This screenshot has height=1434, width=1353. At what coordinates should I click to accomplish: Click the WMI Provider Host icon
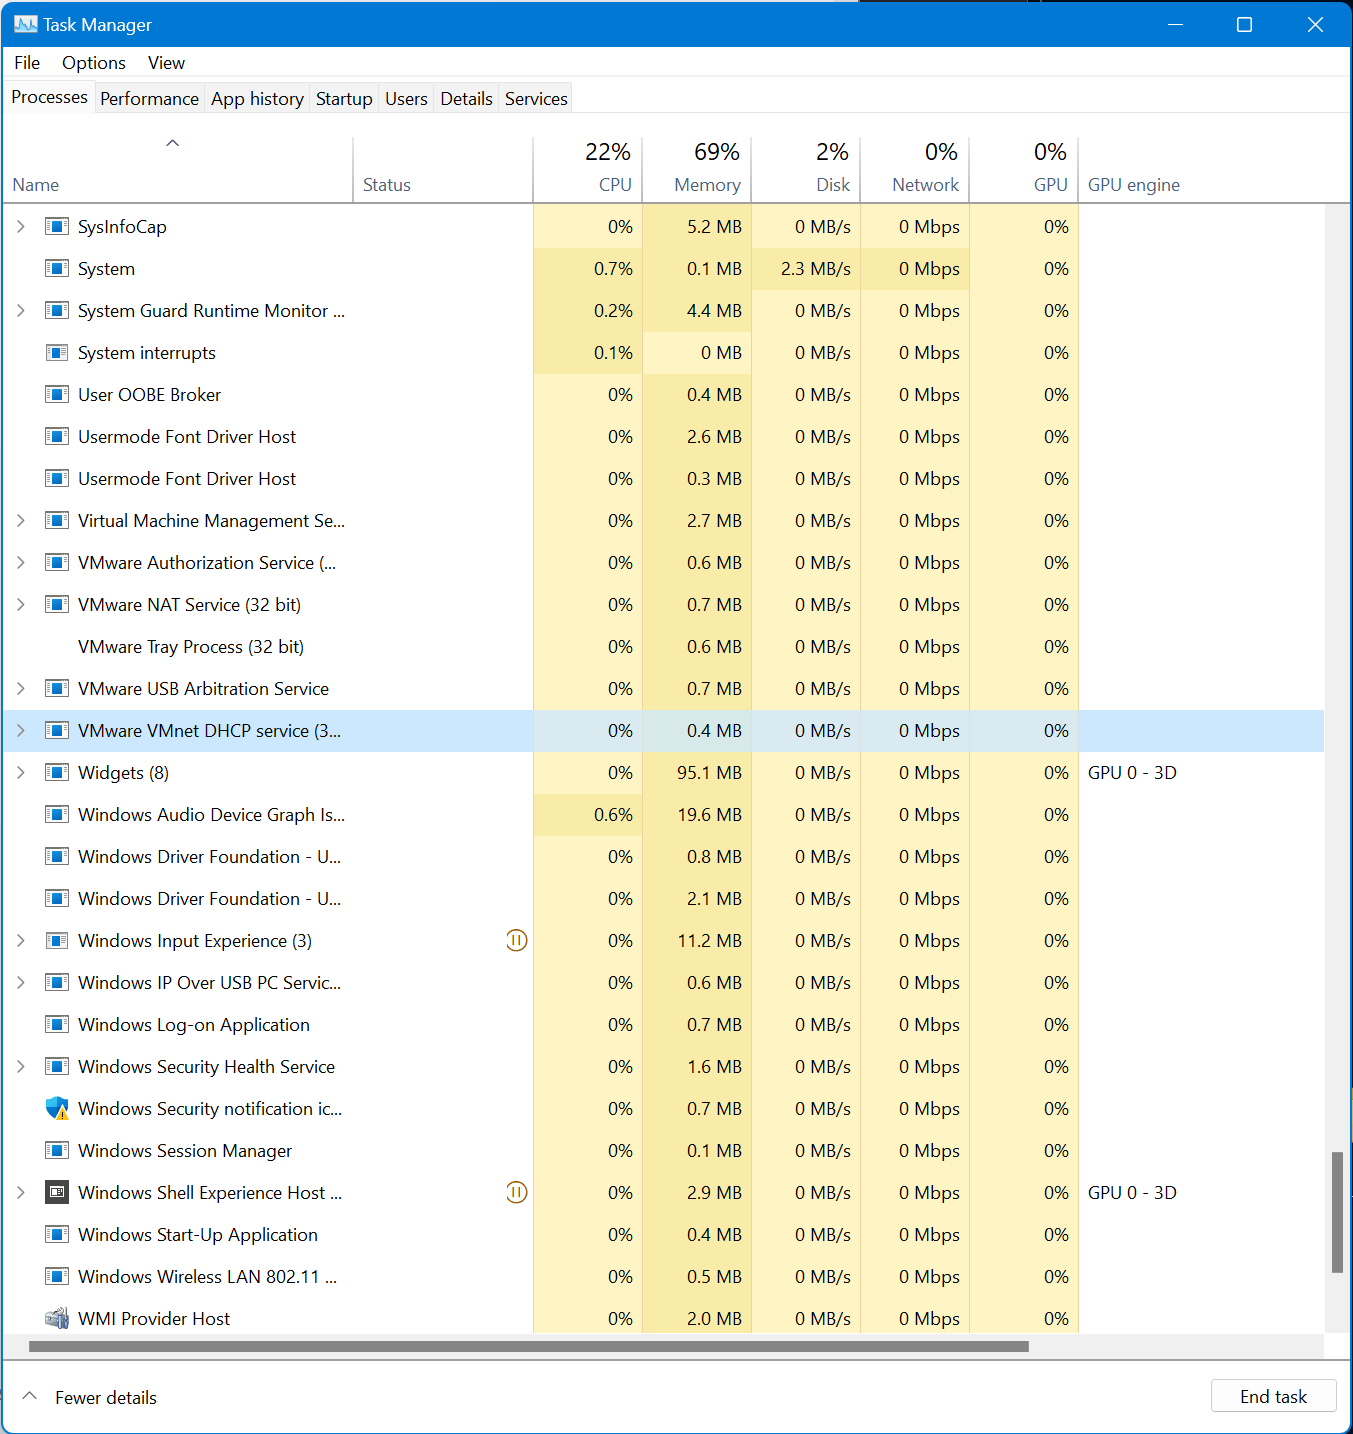[x=57, y=1318]
